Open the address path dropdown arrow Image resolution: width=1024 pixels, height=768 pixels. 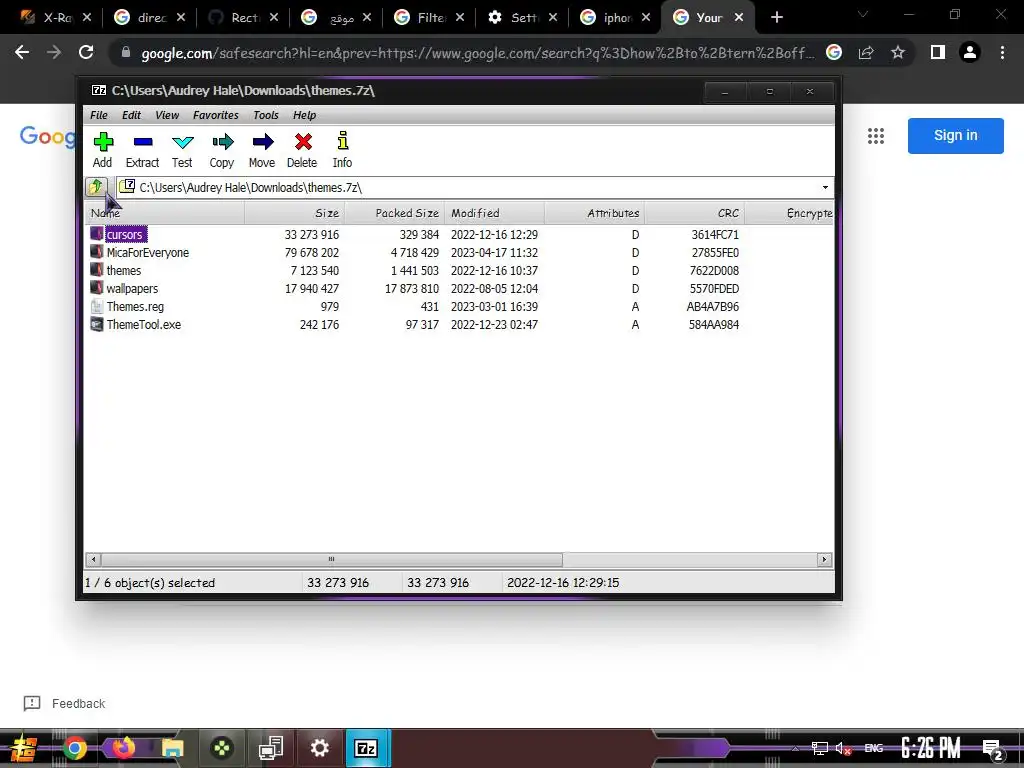[x=825, y=187]
